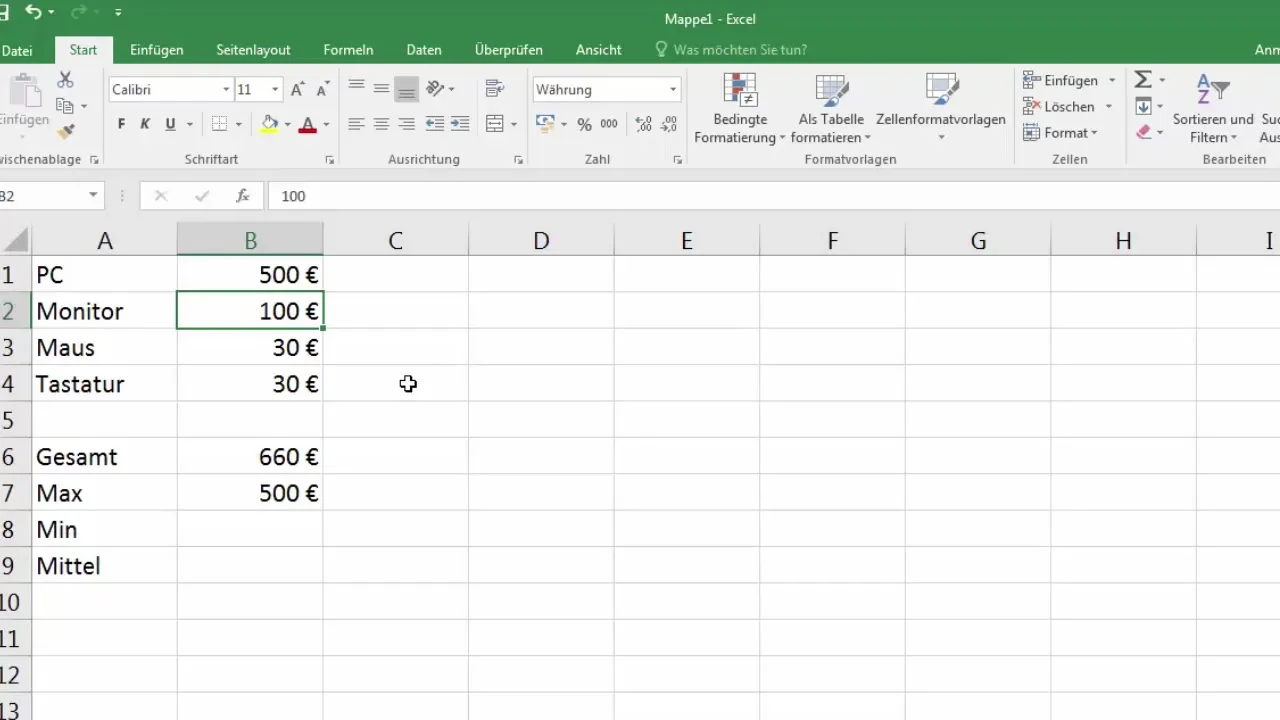This screenshot has height=720, width=1280.
Task: Cut selection with the scissors icon
Action: (x=66, y=80)
